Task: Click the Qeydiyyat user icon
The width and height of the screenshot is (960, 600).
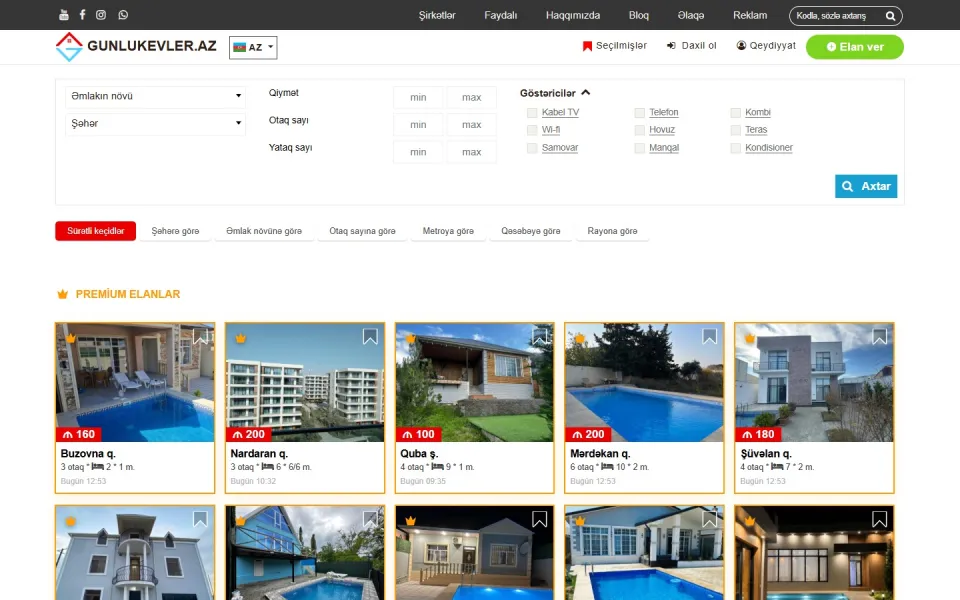Action: point(741,45)
